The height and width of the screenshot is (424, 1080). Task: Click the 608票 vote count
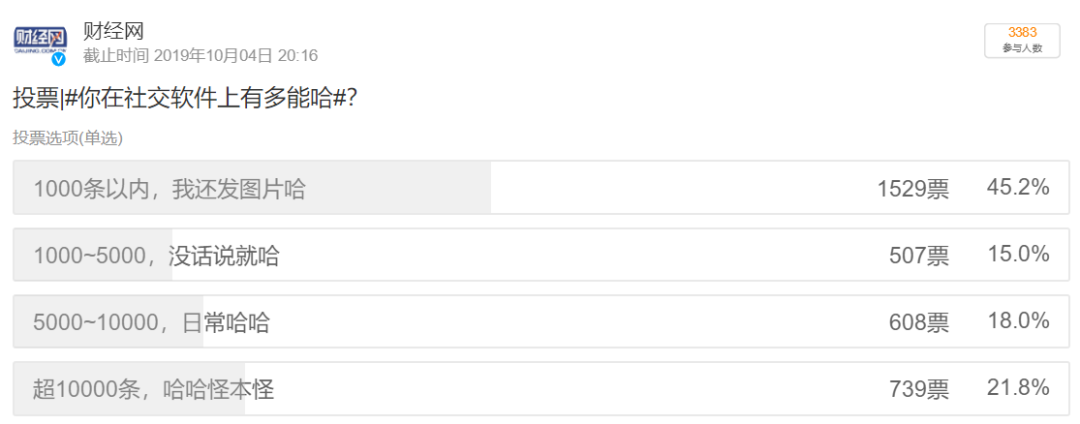[919, 323]
